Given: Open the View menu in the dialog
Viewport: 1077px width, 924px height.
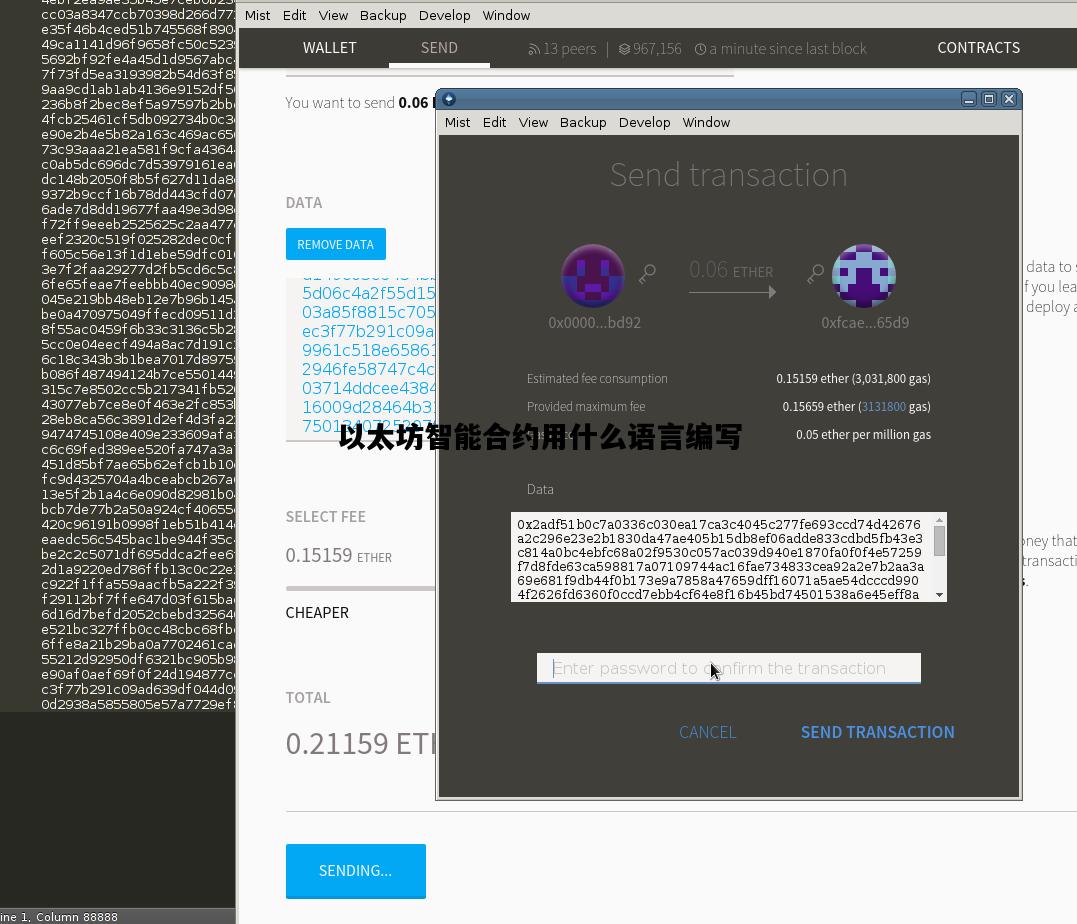Looking at the screenshot, I should (x=533, y=122).
